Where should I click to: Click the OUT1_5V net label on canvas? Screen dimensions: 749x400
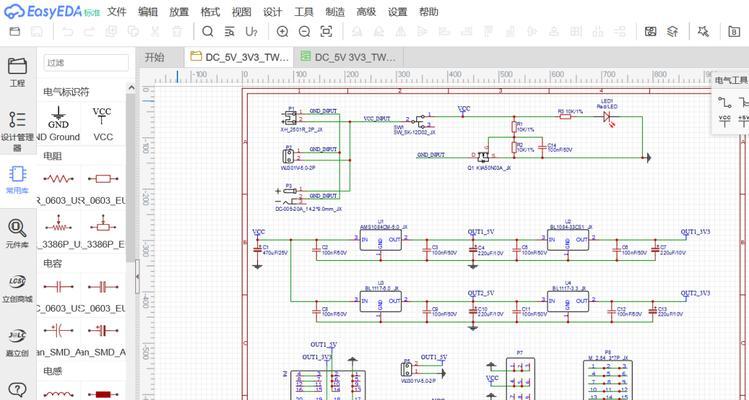[481, 232]
